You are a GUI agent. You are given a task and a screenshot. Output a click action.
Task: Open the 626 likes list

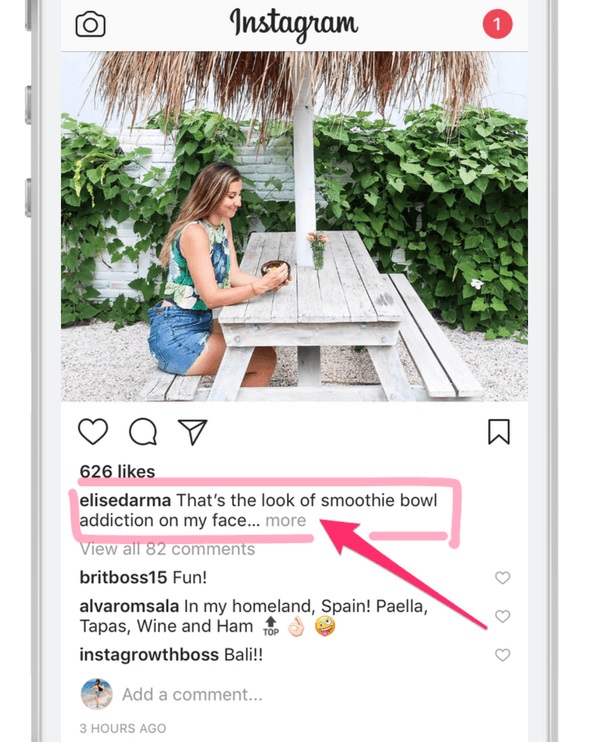(x=117, y=471)
